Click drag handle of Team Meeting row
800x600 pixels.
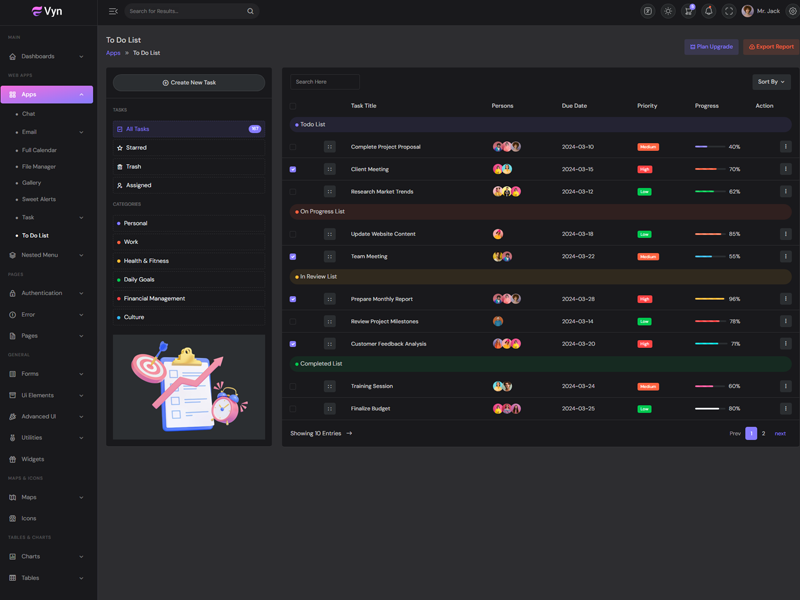pos(329,257)
